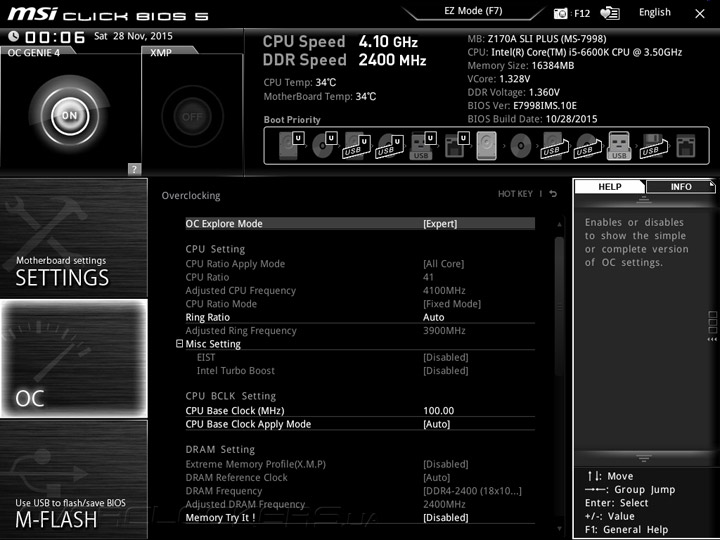
Task: Select the legacy CD/DVD boot icon
Action: pos(521,146)
